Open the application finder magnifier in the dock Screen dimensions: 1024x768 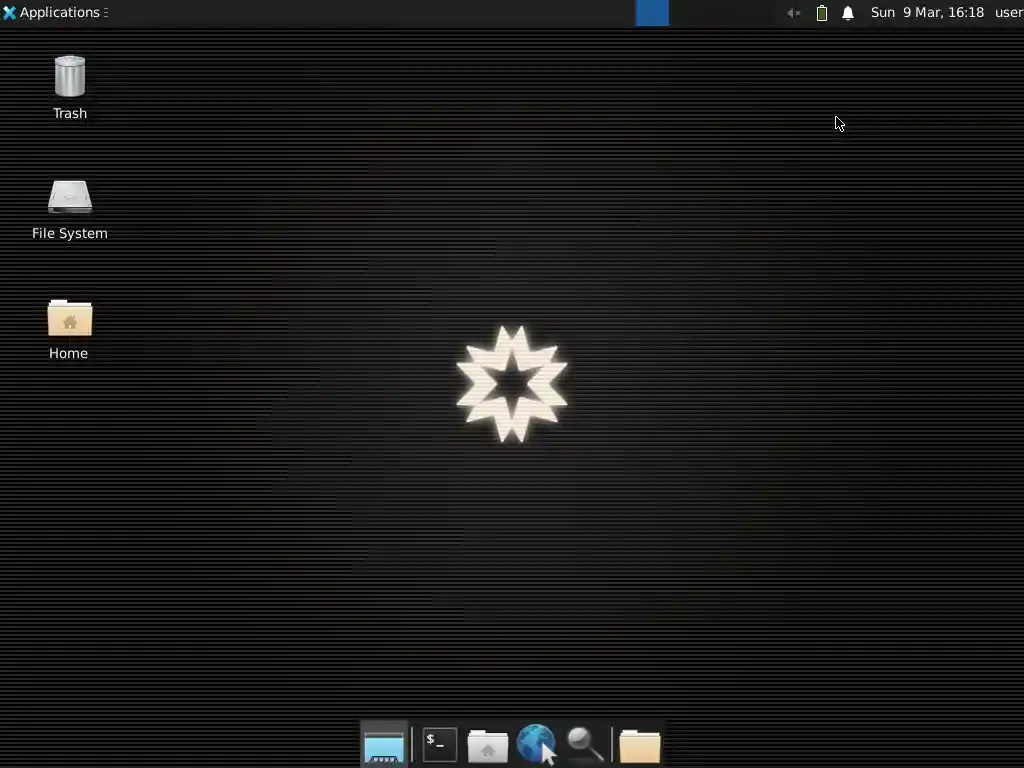(x=585, y=744)
